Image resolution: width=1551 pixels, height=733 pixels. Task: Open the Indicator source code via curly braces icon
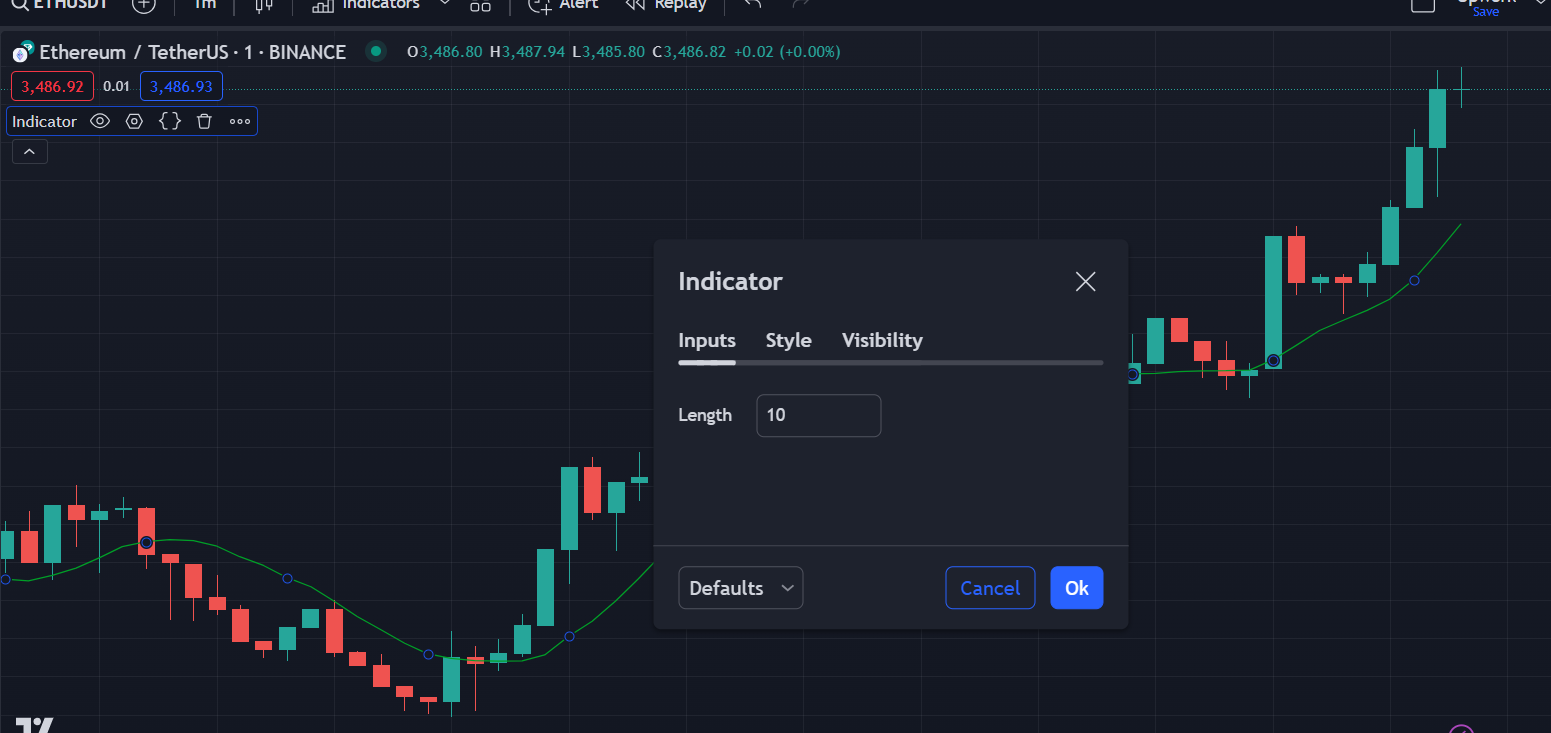click(169, 120)
